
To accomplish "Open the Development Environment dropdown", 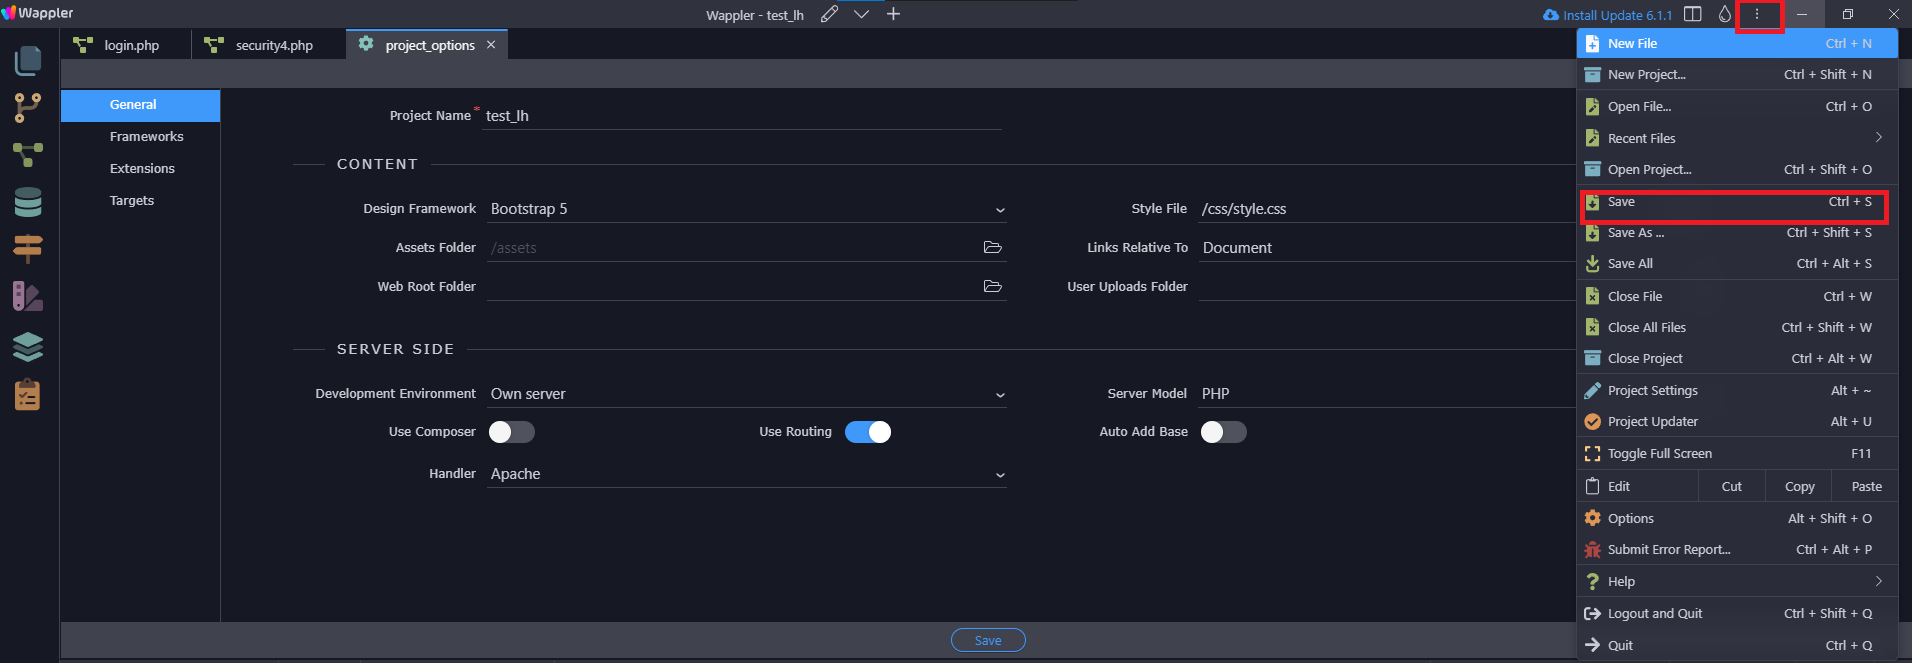I will [x=746, y=394].
